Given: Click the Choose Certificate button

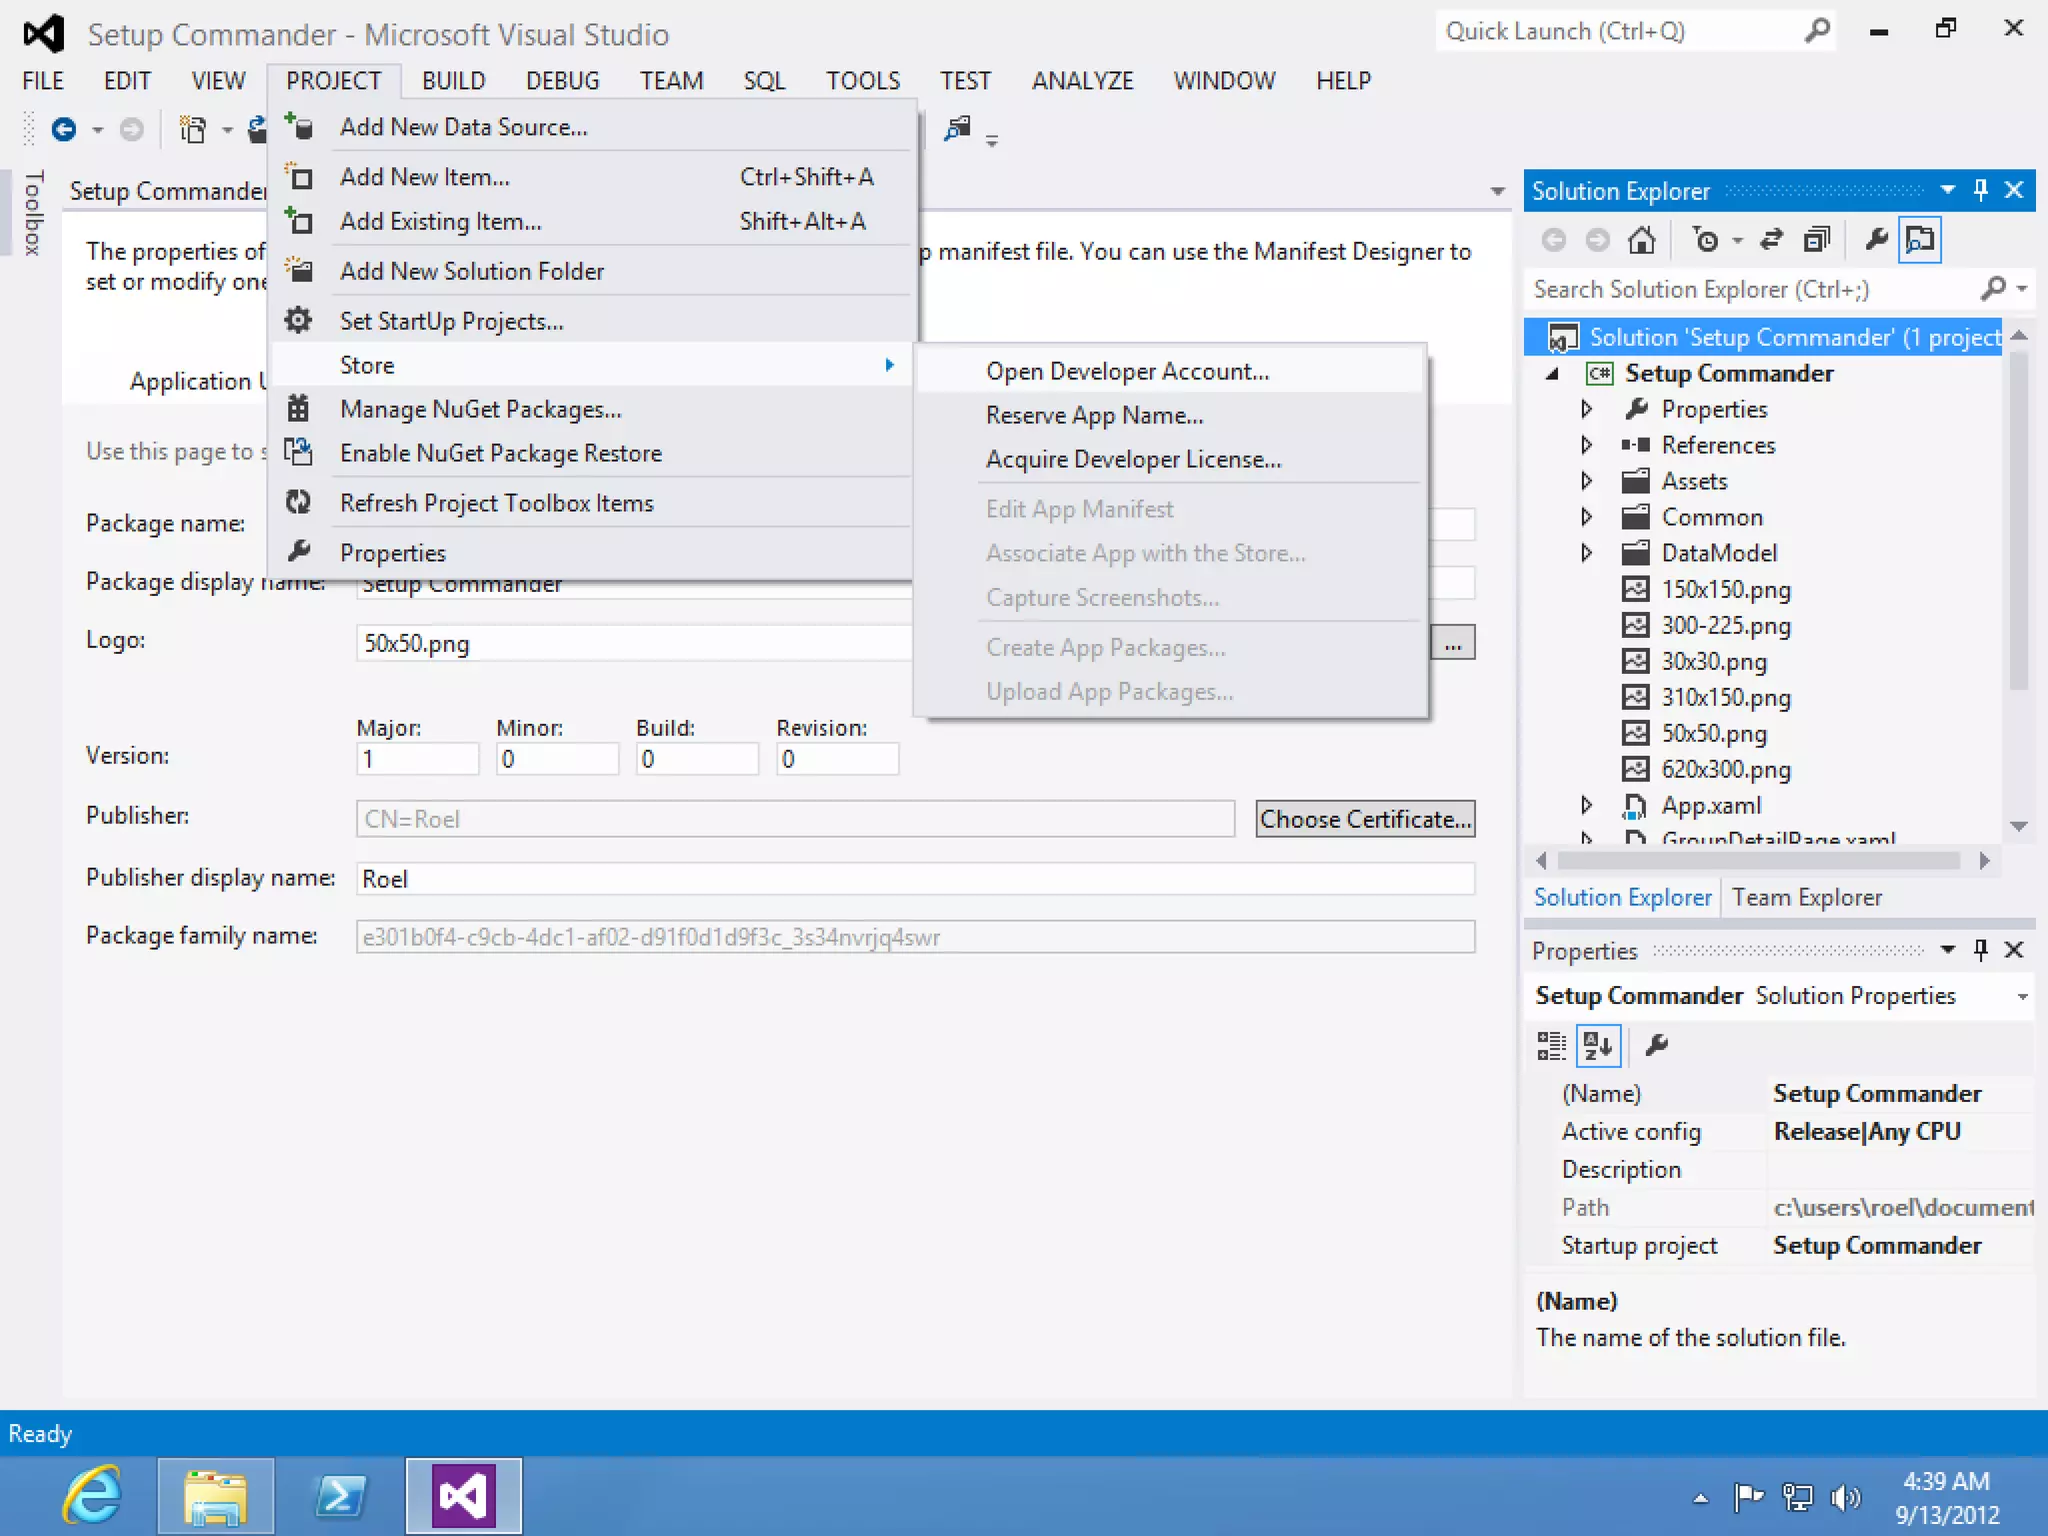Looking at the screenshot, I should tap(1364, 819).
